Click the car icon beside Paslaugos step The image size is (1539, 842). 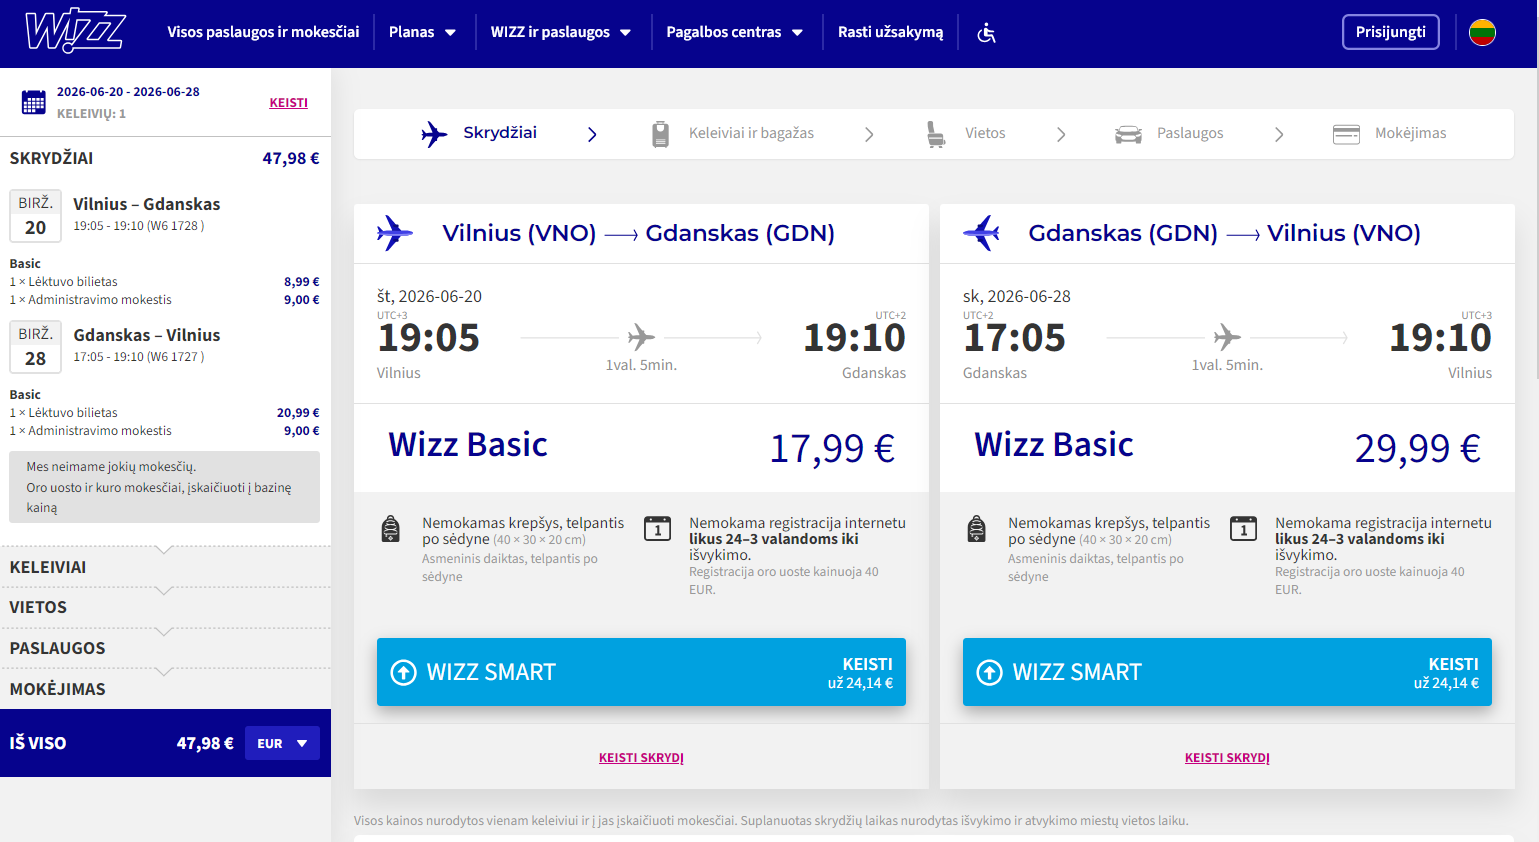tap(1128, 134)
